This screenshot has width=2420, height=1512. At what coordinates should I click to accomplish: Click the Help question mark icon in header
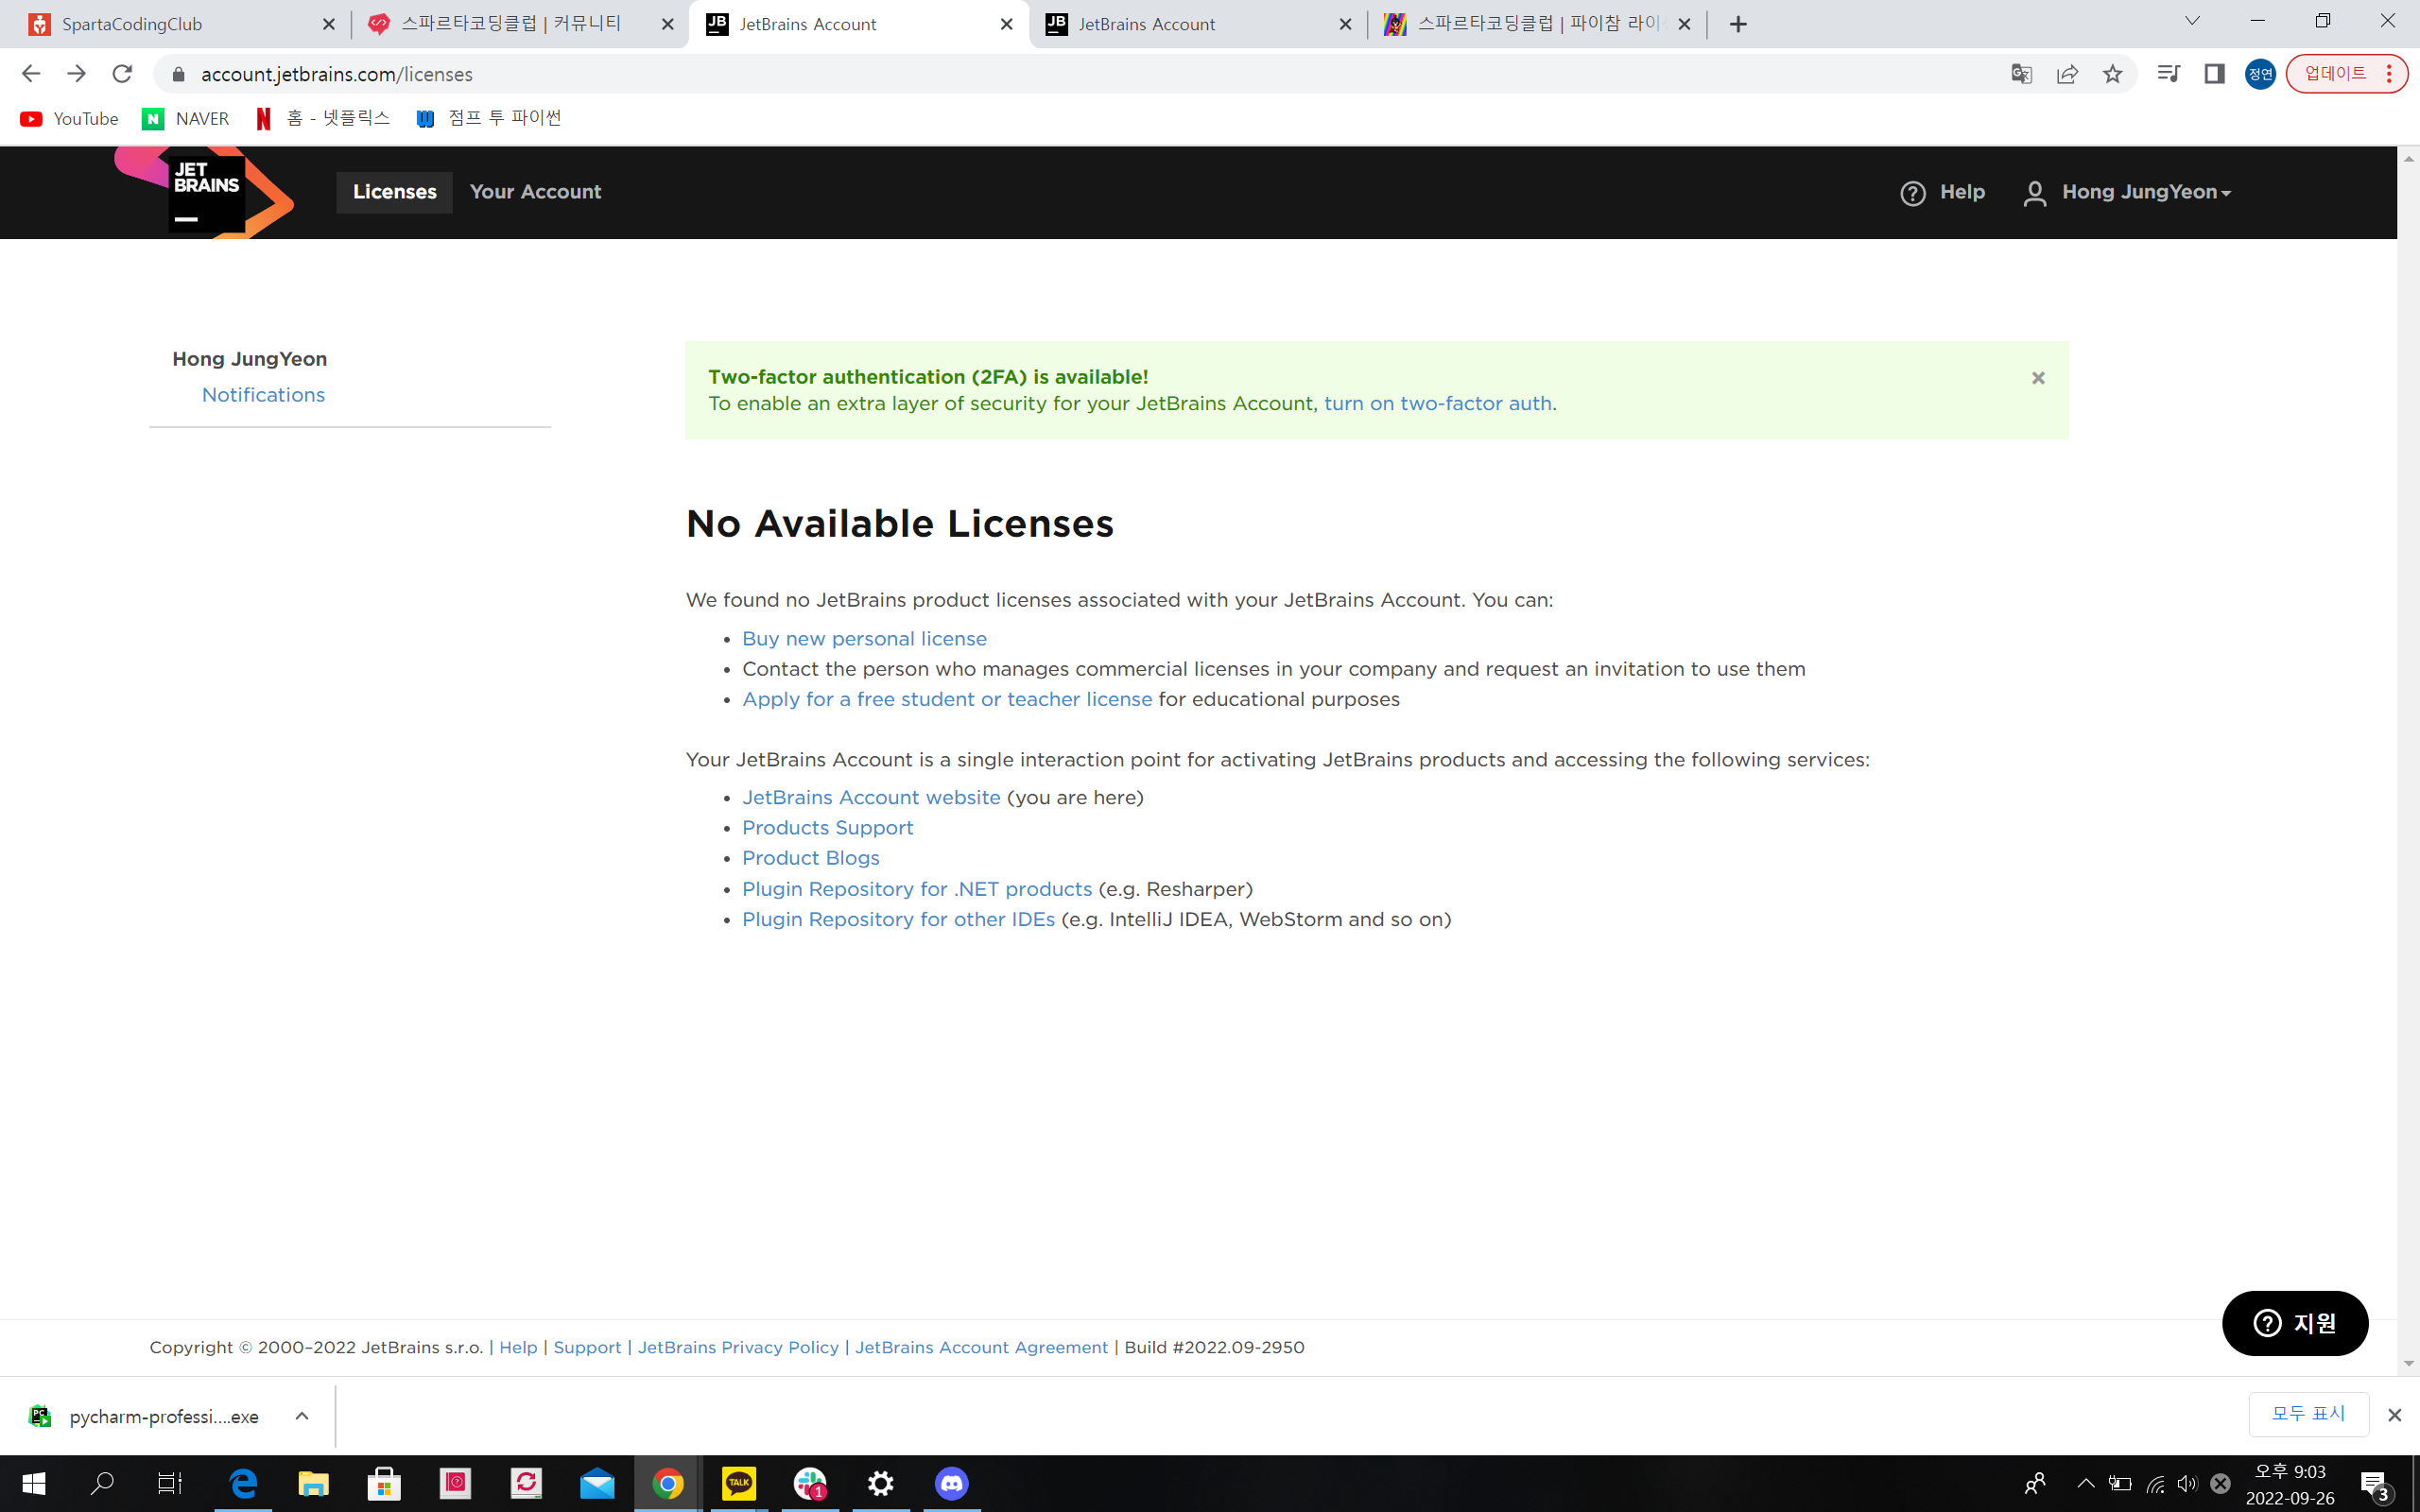pos(1912,193)
